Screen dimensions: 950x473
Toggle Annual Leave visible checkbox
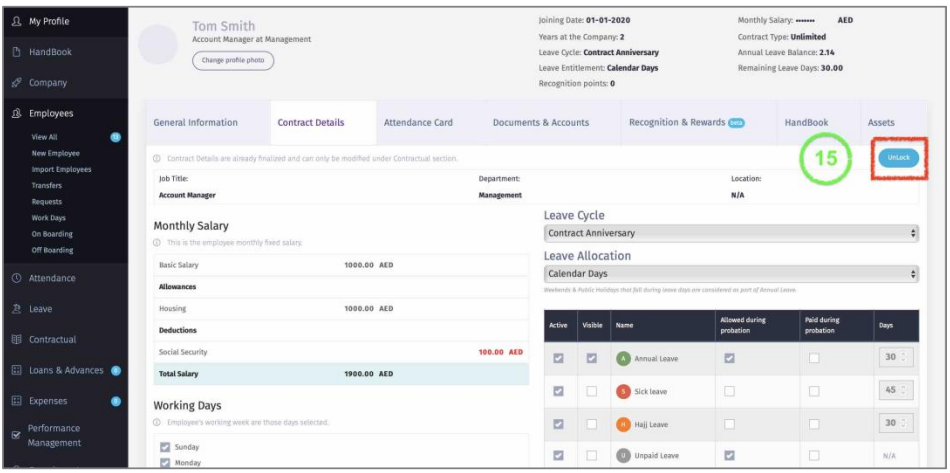click(591, 358)
